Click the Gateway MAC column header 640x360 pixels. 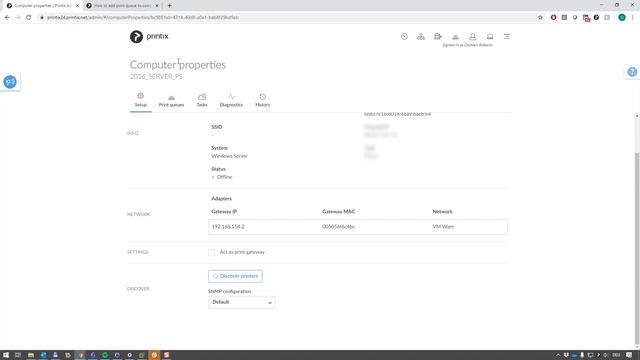coord(338,211)
